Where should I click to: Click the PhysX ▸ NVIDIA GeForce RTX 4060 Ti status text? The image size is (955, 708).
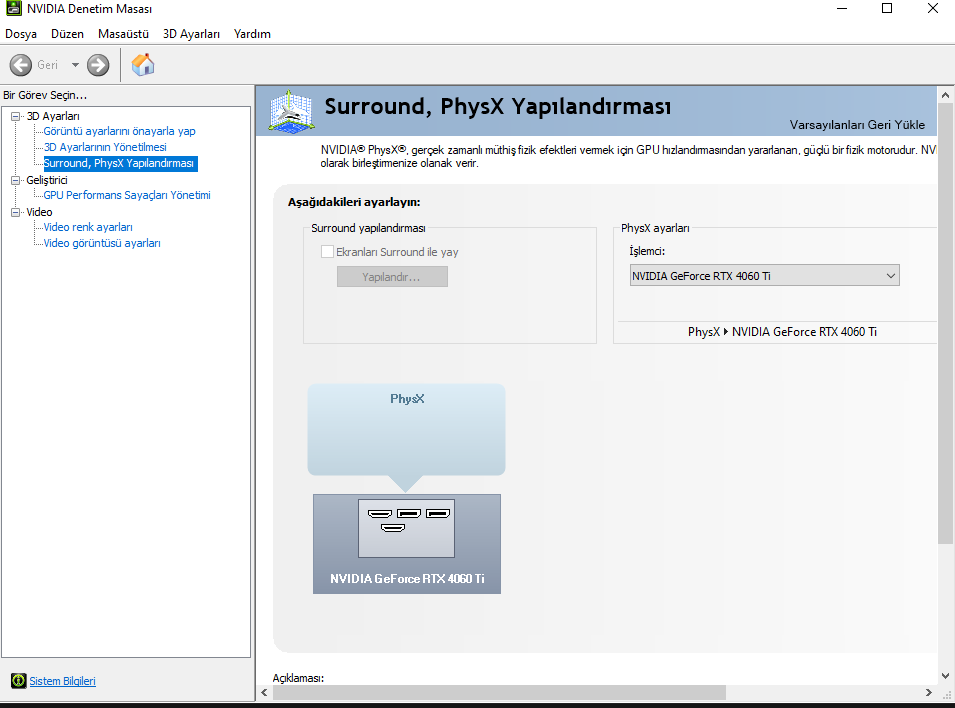pyautogui.click(x=782, y=332)
